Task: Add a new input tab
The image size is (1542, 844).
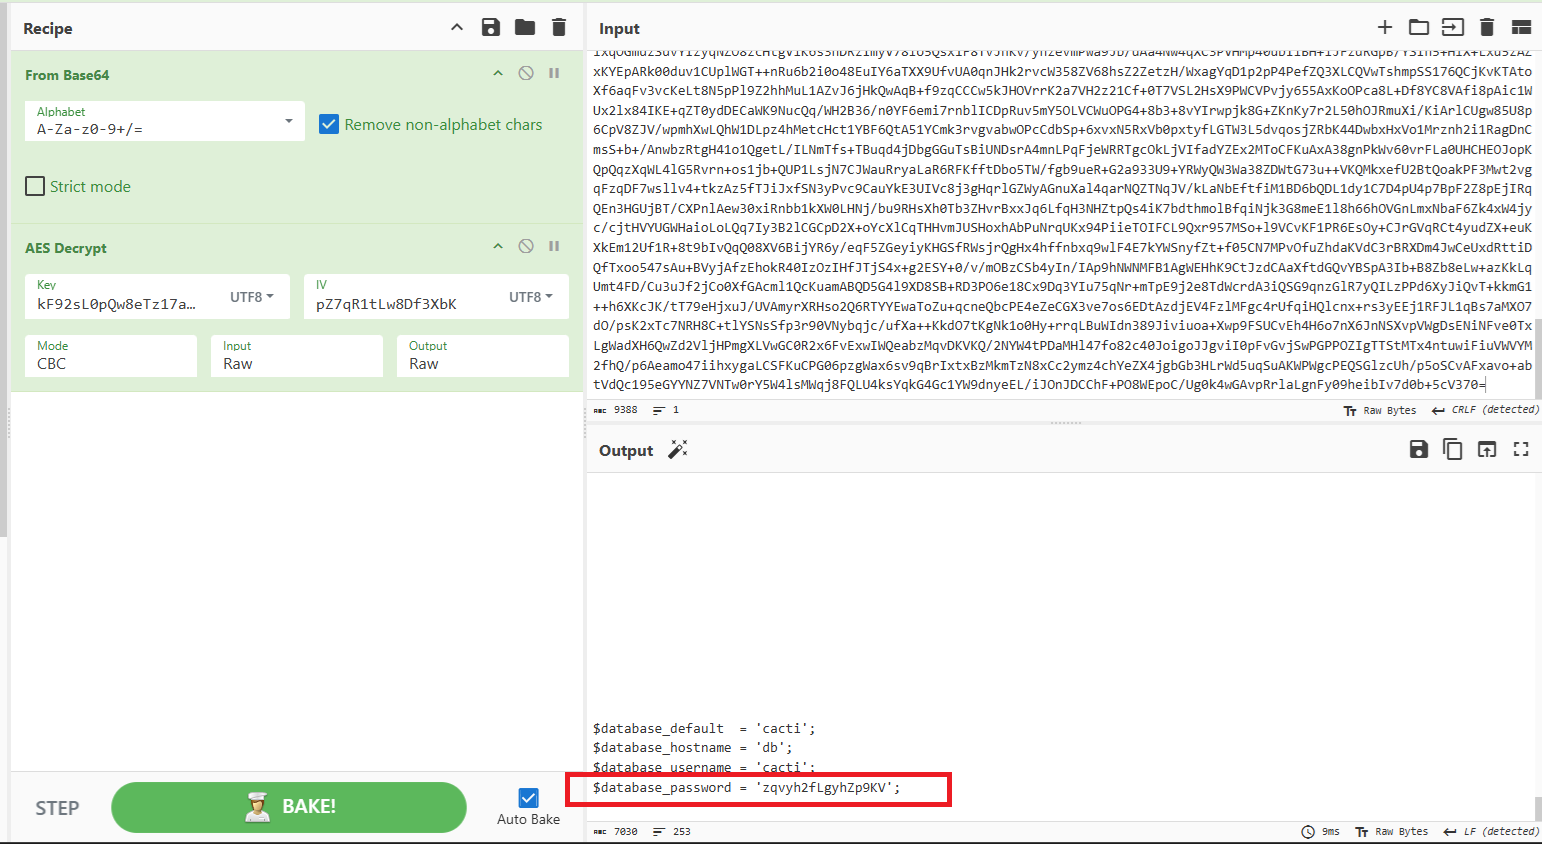Action: pos(1385,27)
